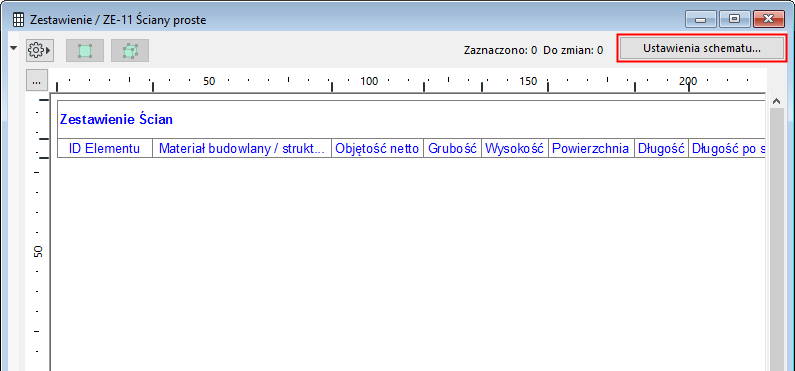Click the select-in-3D green cube icon

(130, 51)
